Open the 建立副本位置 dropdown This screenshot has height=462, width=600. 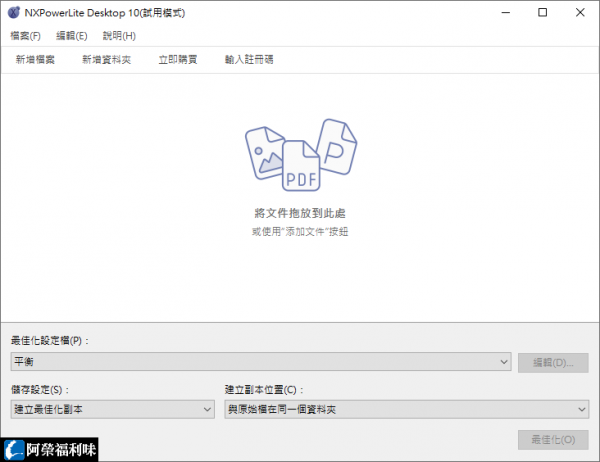406,409
